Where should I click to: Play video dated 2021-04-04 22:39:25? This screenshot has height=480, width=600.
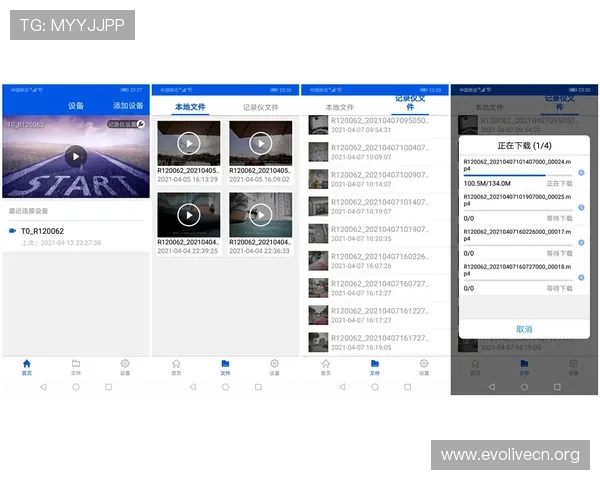pyautogui.click(x=189, y=215)
